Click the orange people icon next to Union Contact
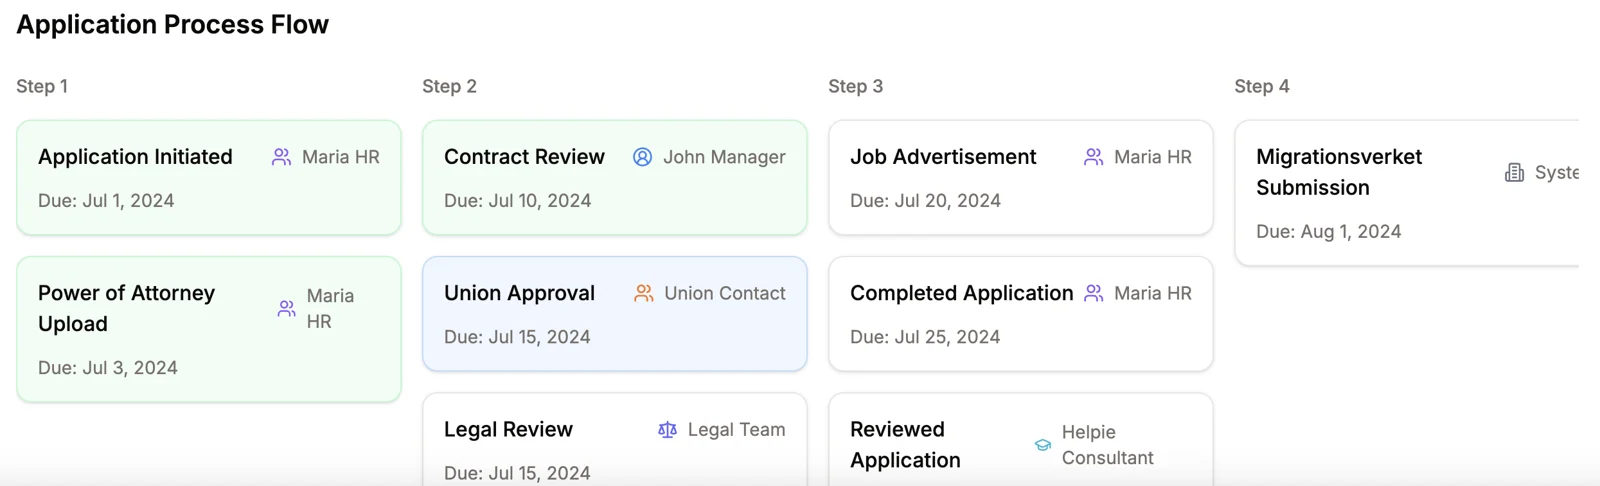Screen dimensions: 1600x486 point(644,293)
